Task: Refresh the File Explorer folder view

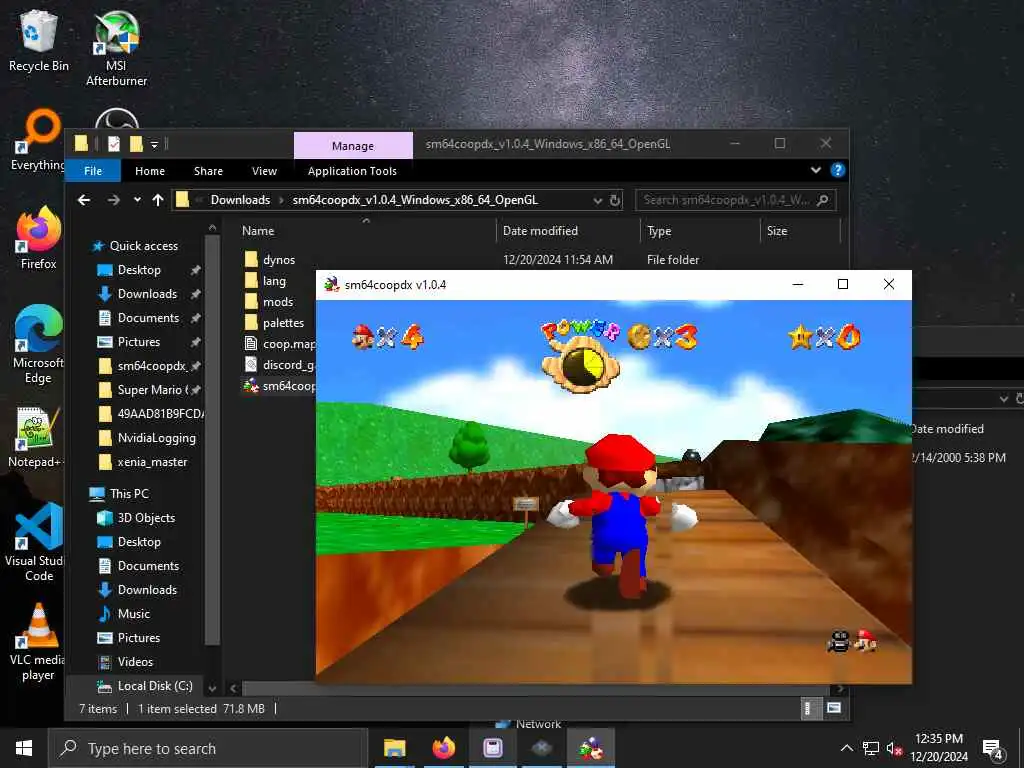Action: tap(615, 200)
